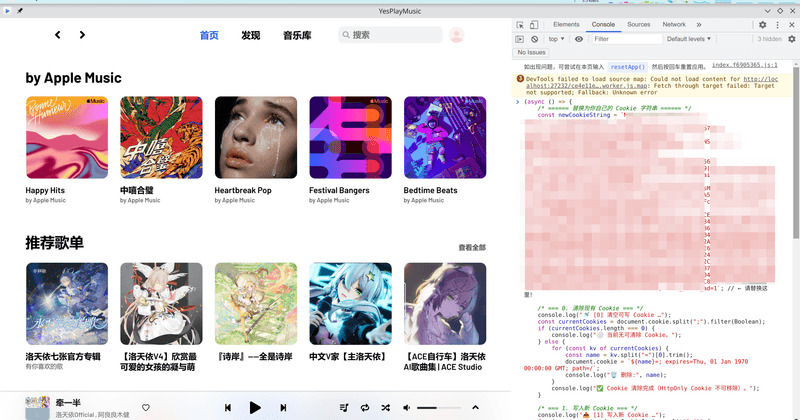Open the Happy Hits playlist cover
The height and width of the screenshot is (420, 800).
tap(67, 137)
